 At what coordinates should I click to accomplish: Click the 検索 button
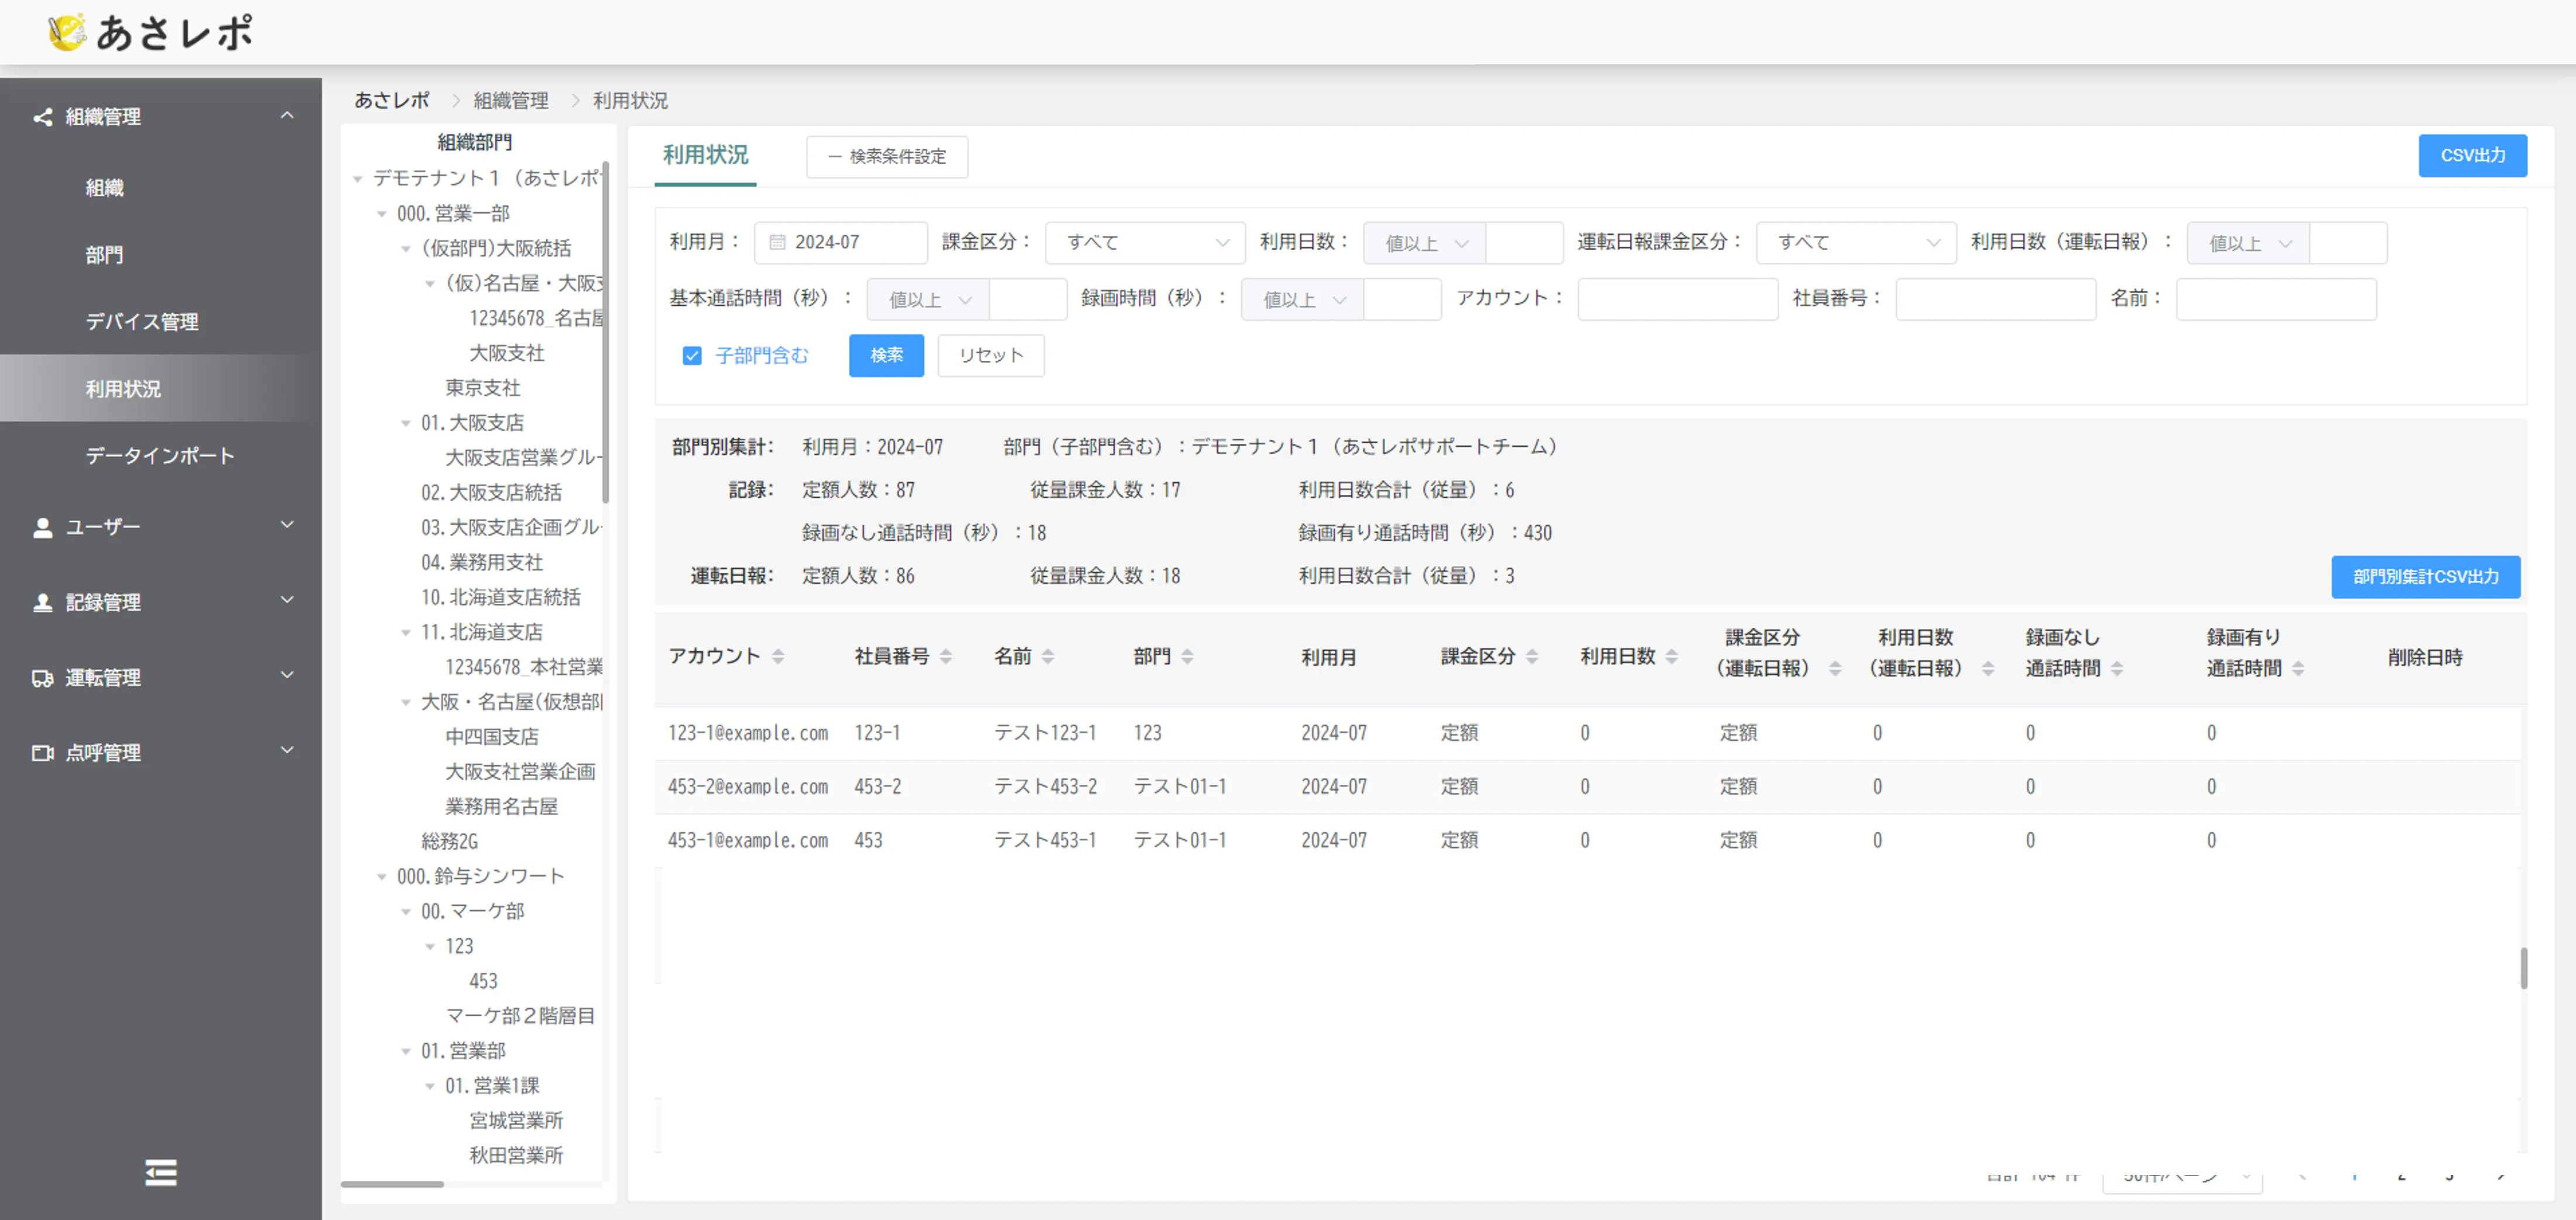coord(886,356)
